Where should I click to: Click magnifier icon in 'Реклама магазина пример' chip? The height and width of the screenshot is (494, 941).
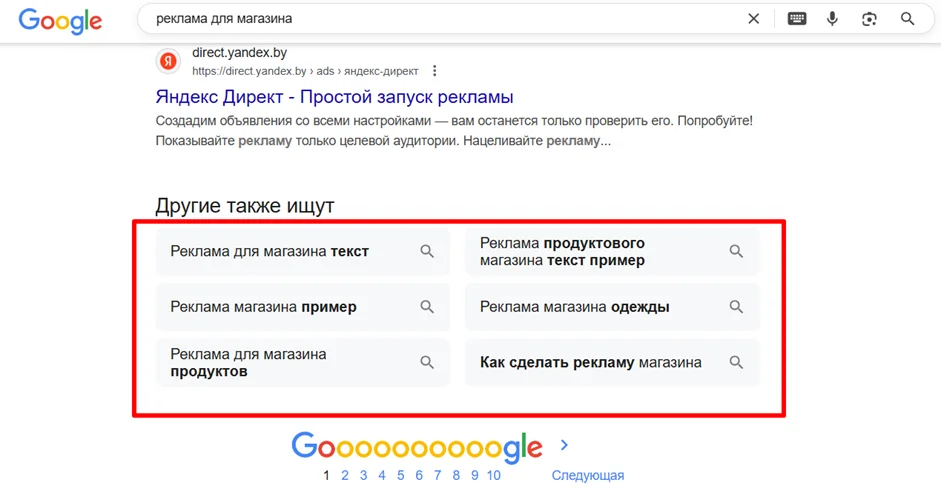point(427,307)
